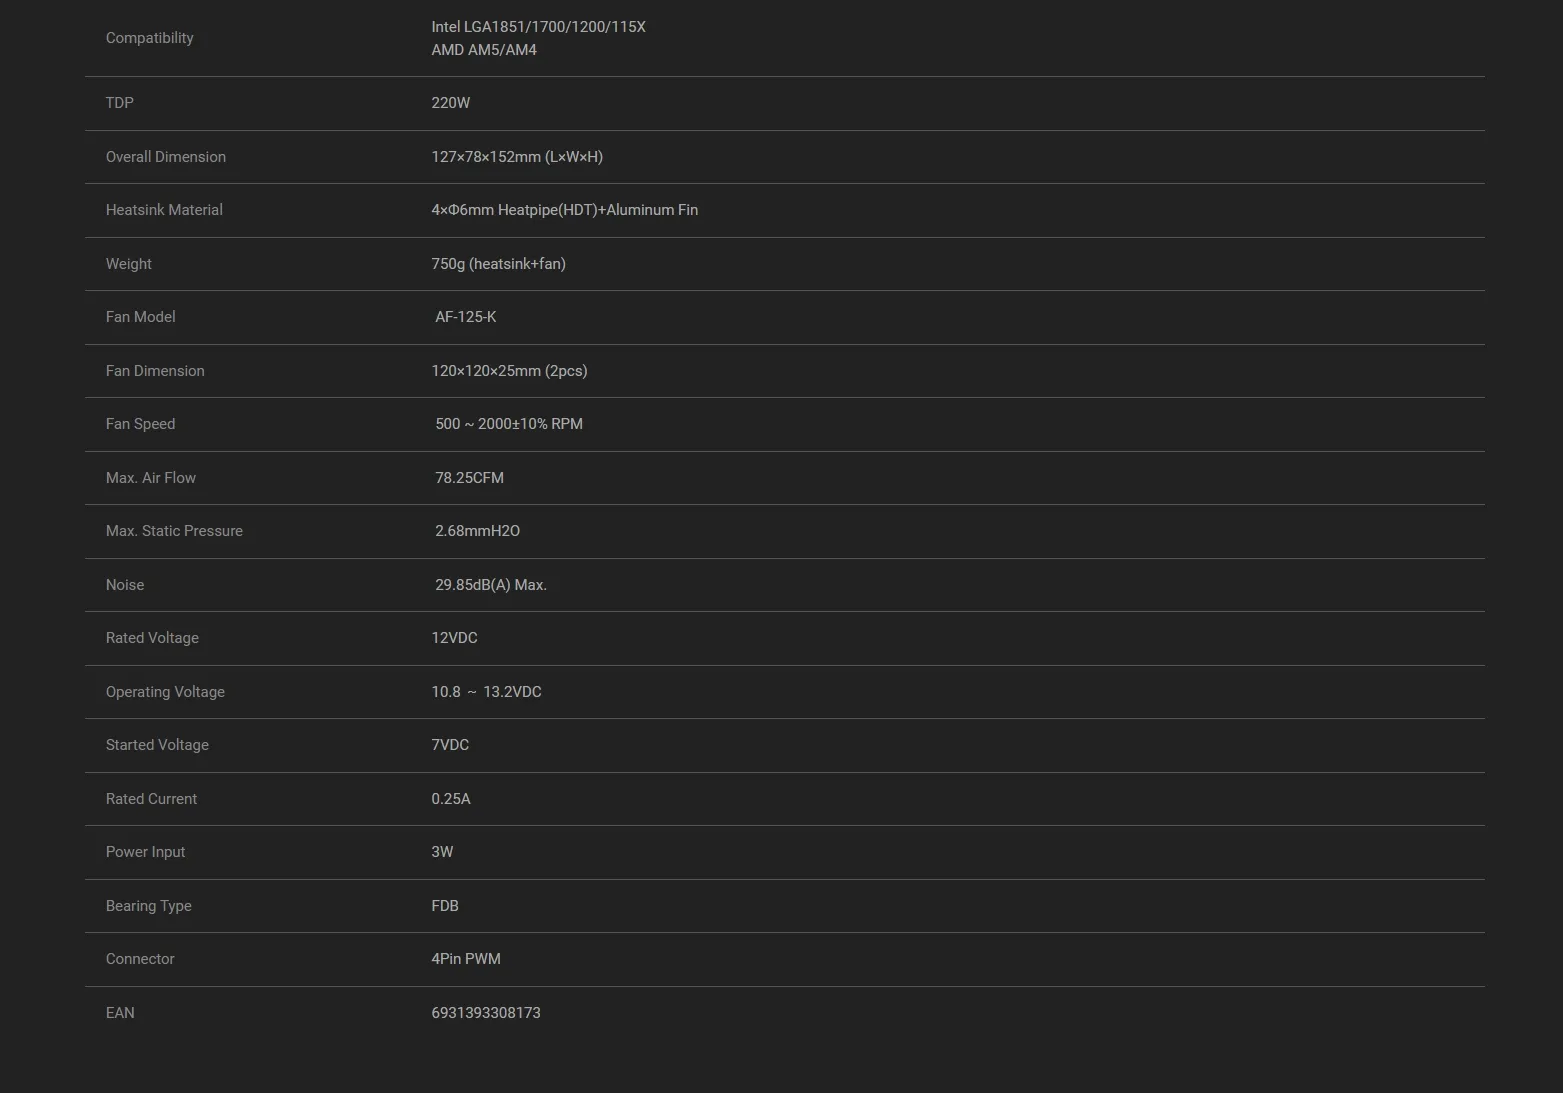Click the Intel LGA1851/1700/1200/115X text
The image size is (1563, 1093).
coord(538,27)
